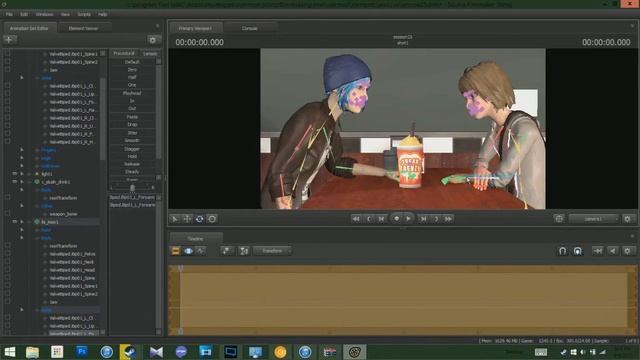Click the camera toggle icon left of camera1
The width and height of the screenshot is (640, 360).
[559, 219]
